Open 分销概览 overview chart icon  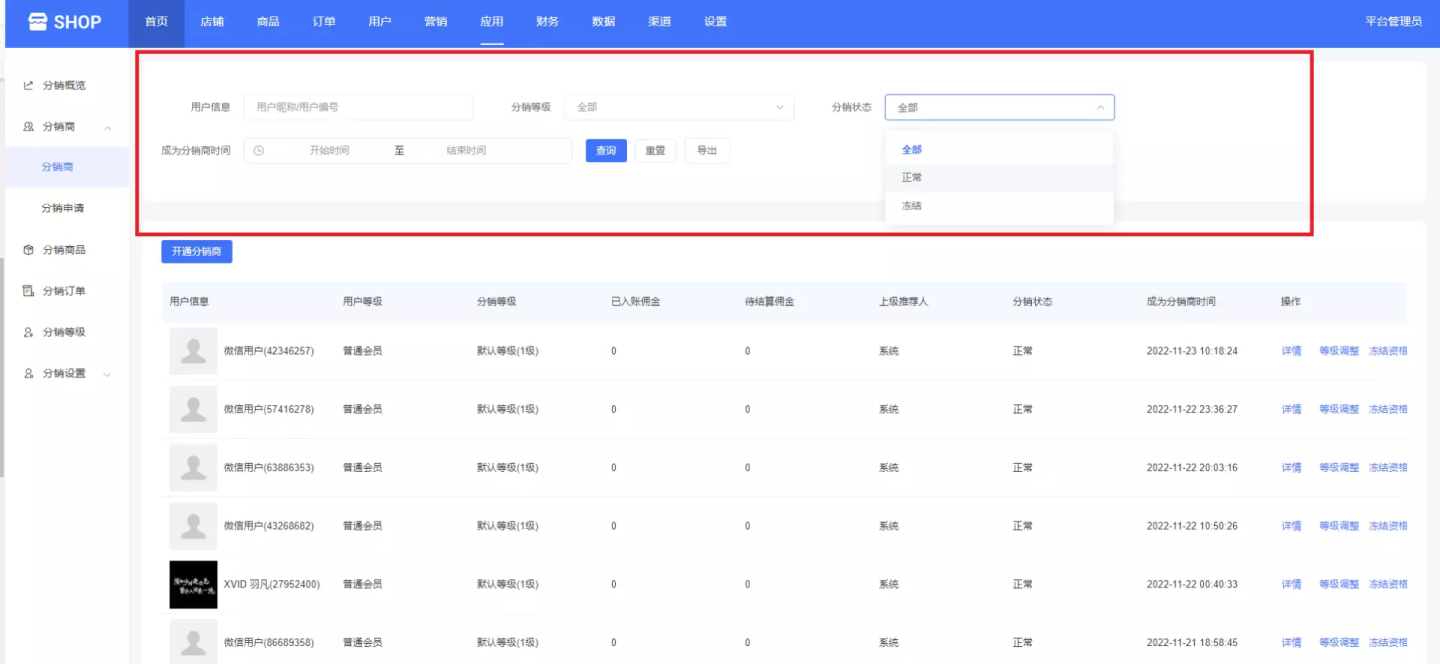28,86
